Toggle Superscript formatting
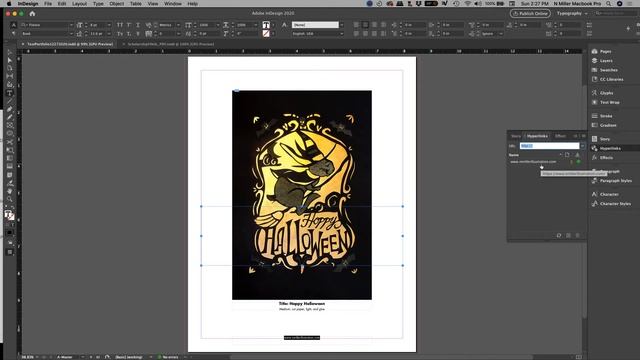Image resolution: width=640 pixels, height=360 pixels. (129, 25)
